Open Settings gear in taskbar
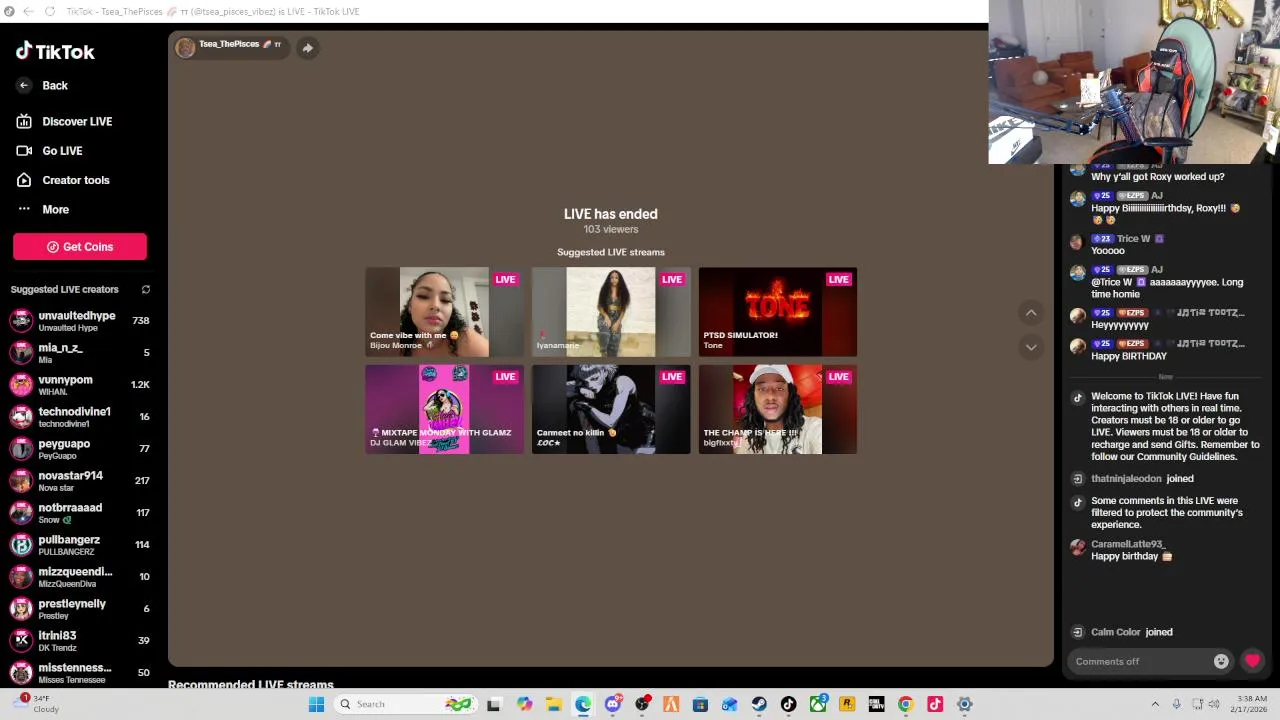Viewport: 1280px width, 720px height. (964, 704)
